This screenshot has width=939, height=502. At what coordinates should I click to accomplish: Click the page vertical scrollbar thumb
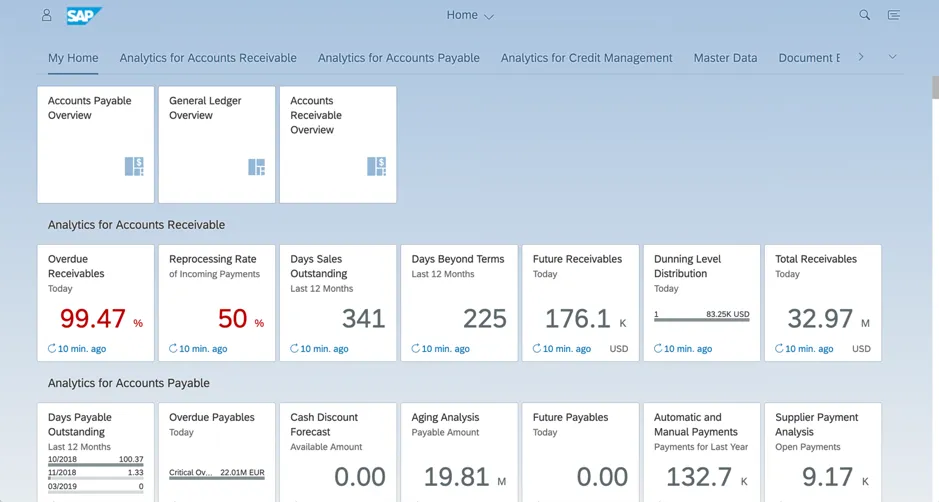(935, 87)
